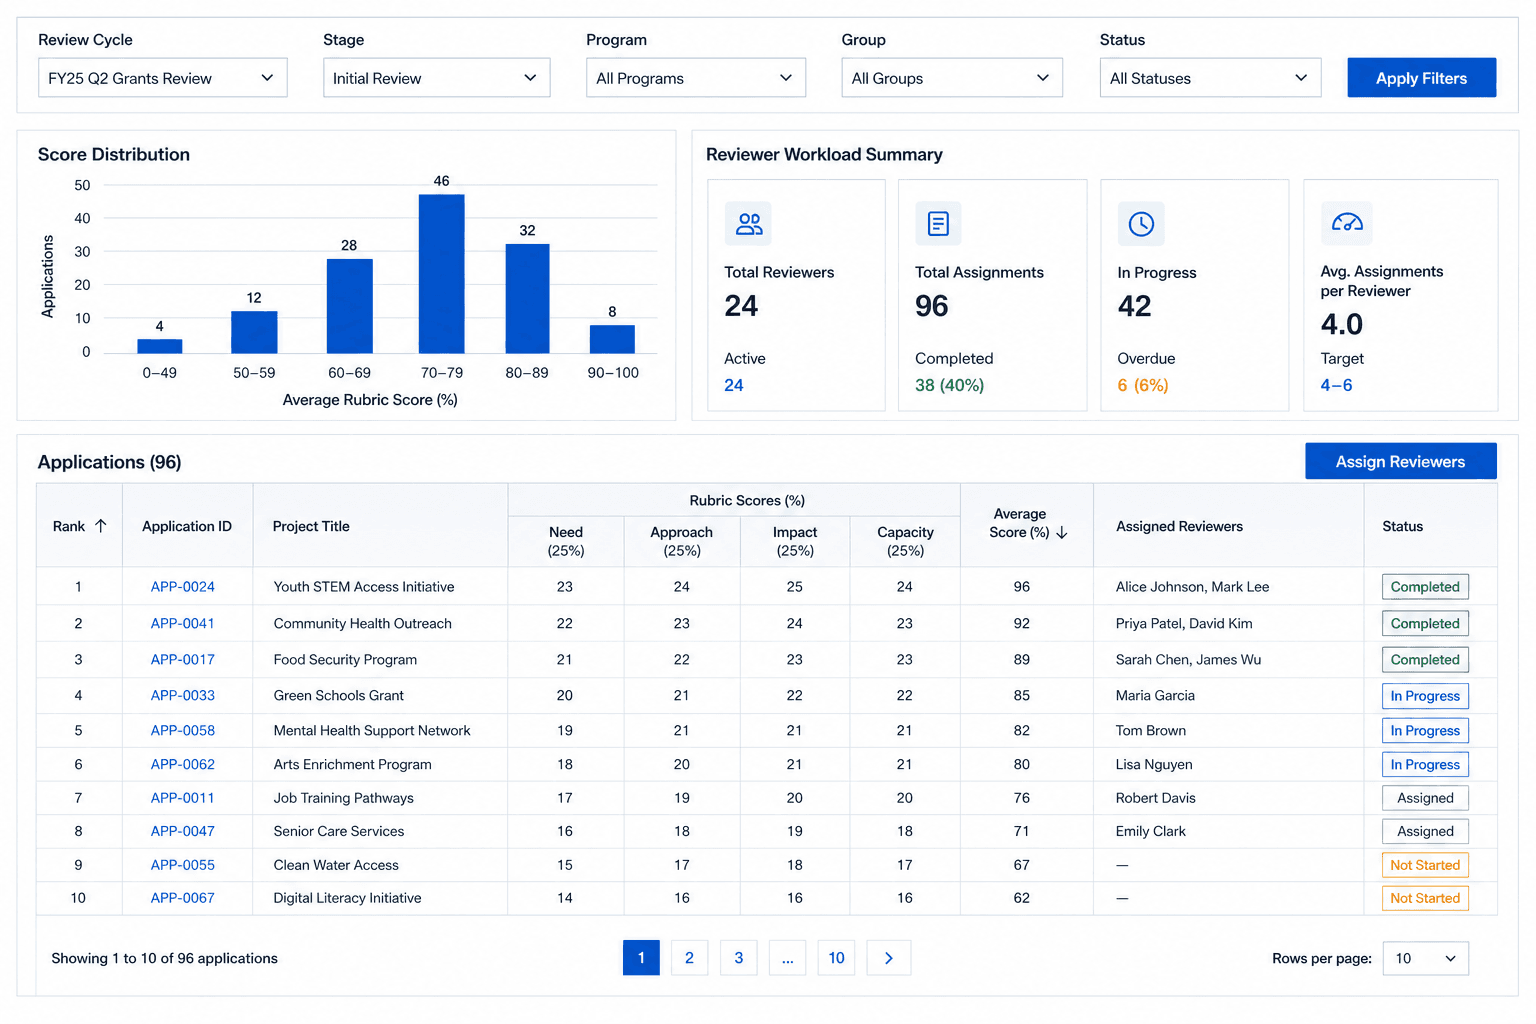Viewport: 1536px width, 1024px height.
Task: Open application APP-0062
Action: pos(183,764)
